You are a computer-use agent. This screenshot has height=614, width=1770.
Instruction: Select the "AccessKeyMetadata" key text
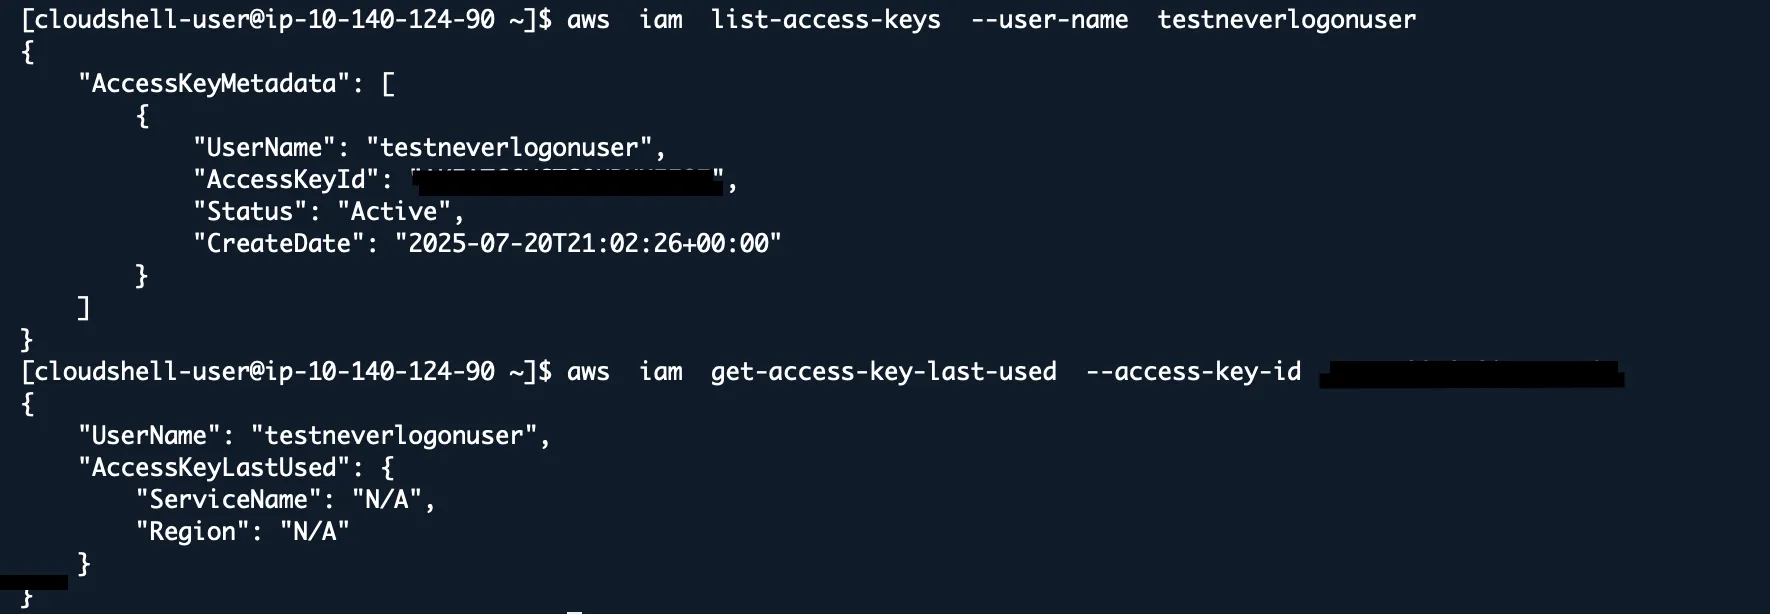point(214,83)
